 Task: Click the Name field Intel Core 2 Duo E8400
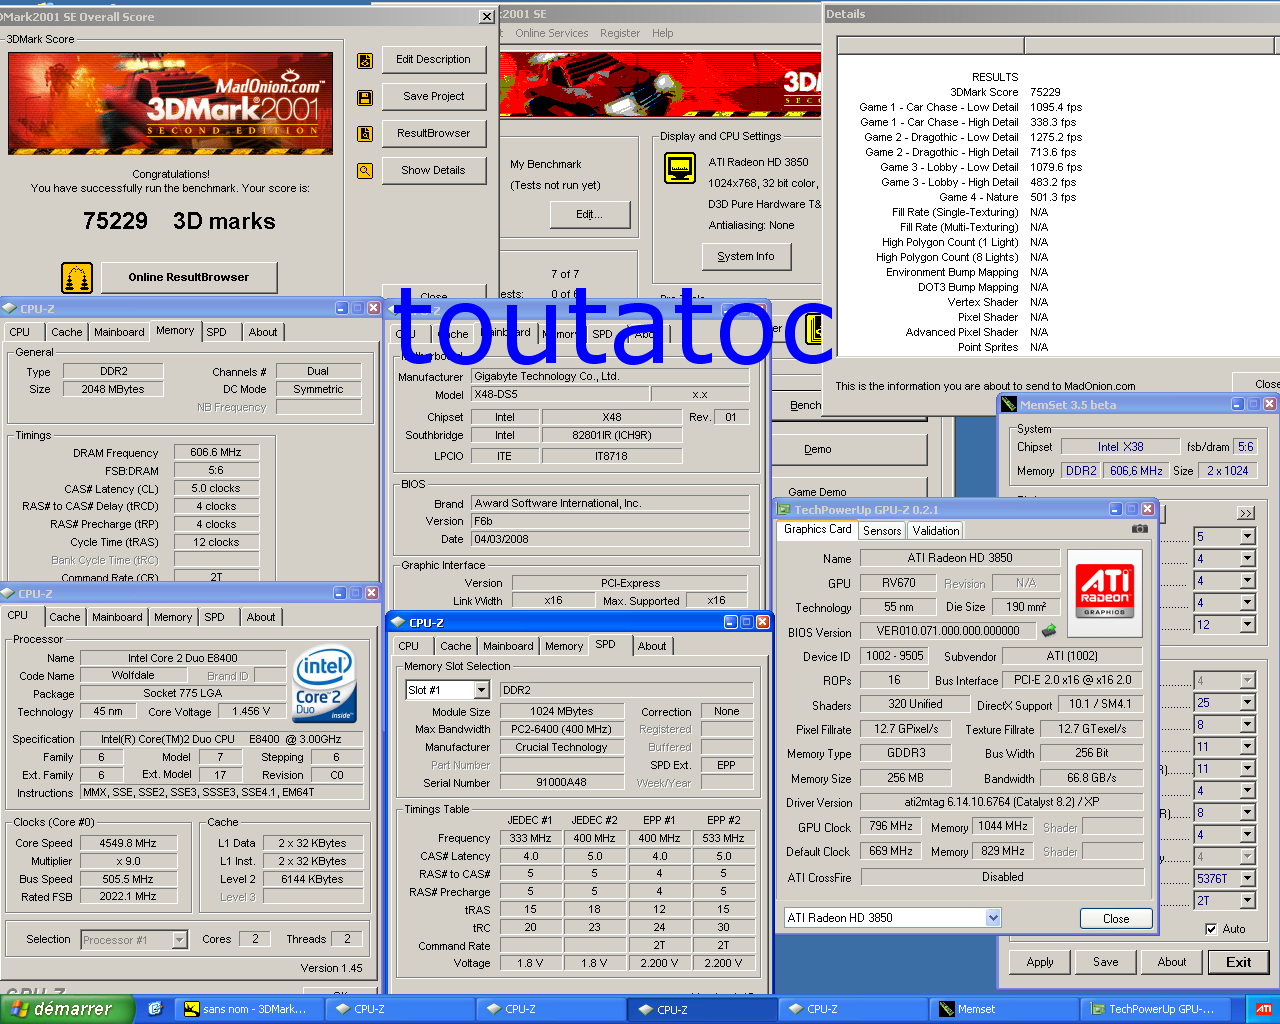[182, 658]
